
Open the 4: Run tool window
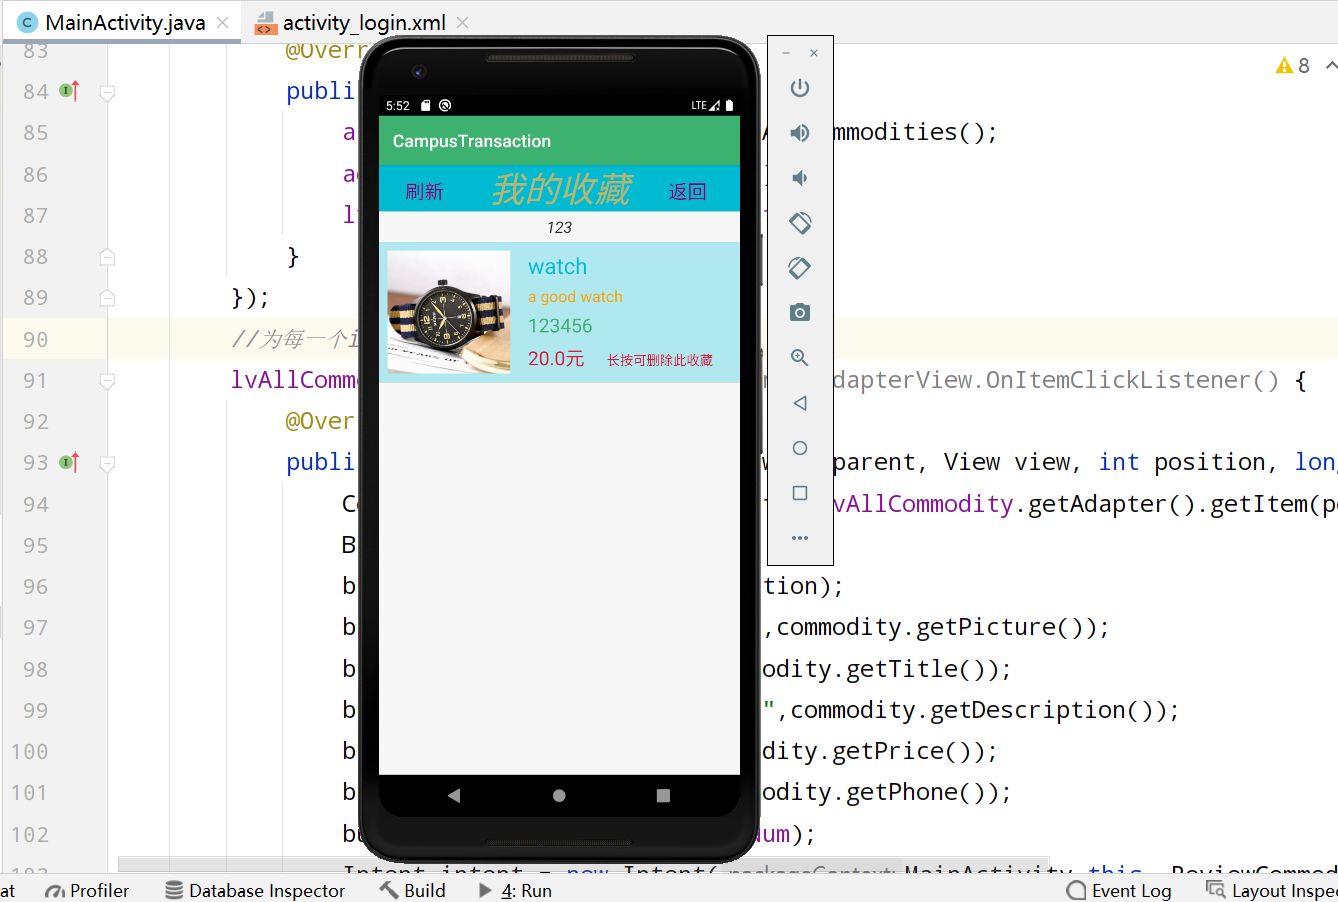515,890
